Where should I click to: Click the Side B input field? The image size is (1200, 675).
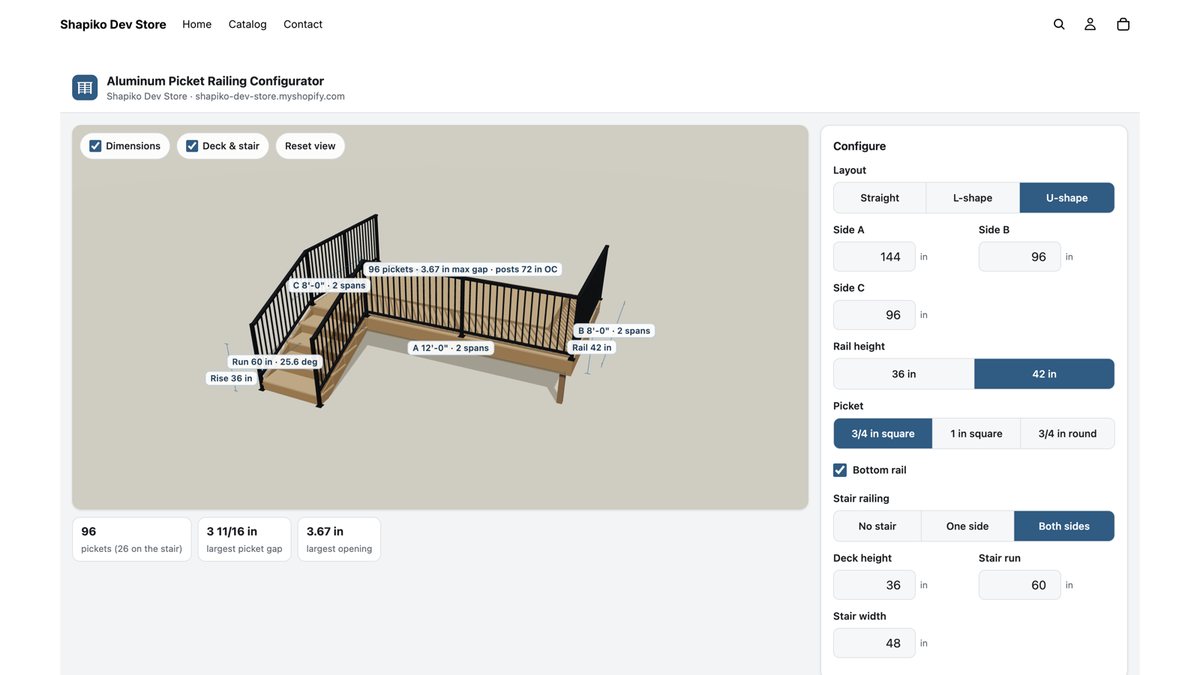tap(1020, 257)
